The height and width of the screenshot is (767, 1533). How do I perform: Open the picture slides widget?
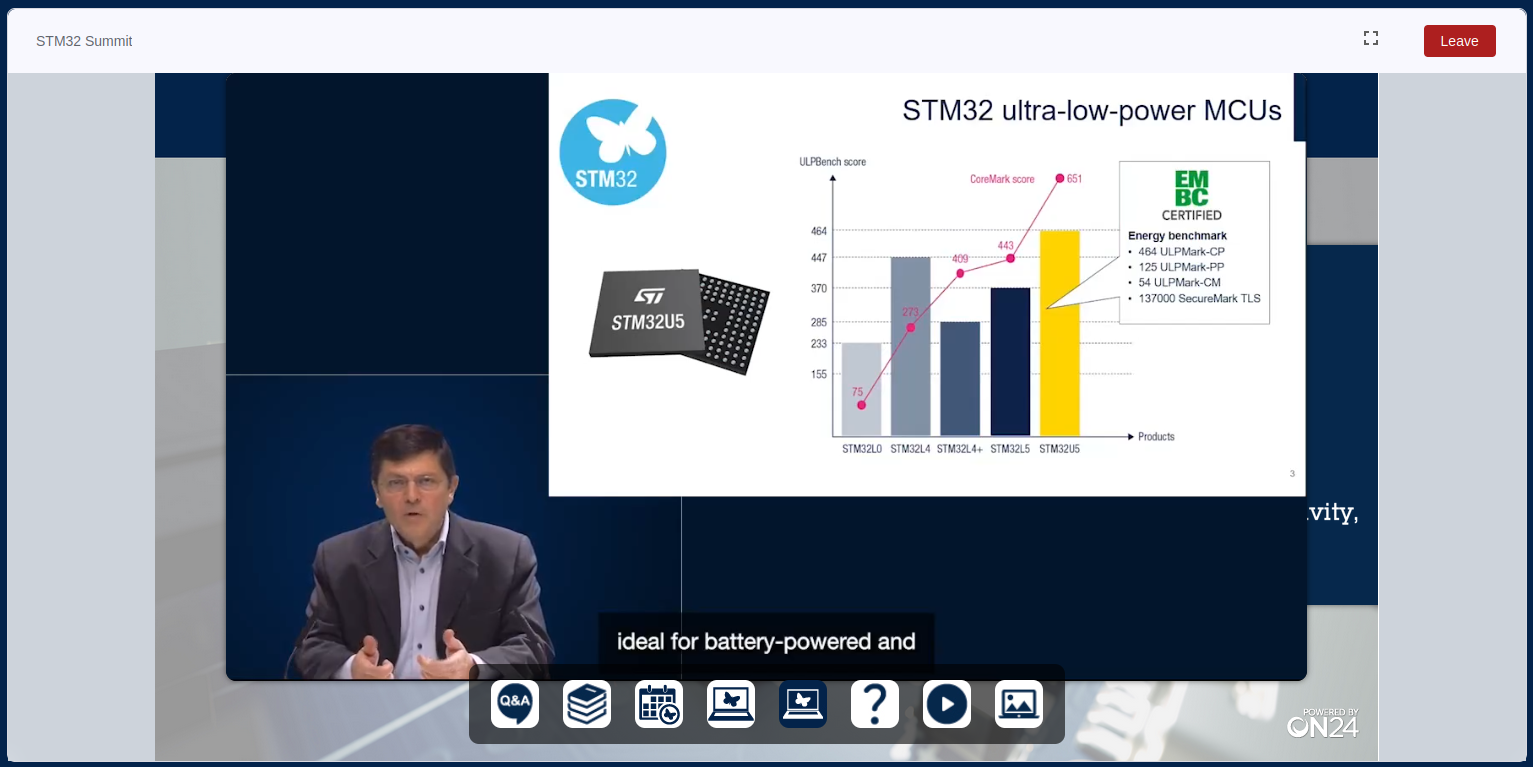tap(1019, 704)
